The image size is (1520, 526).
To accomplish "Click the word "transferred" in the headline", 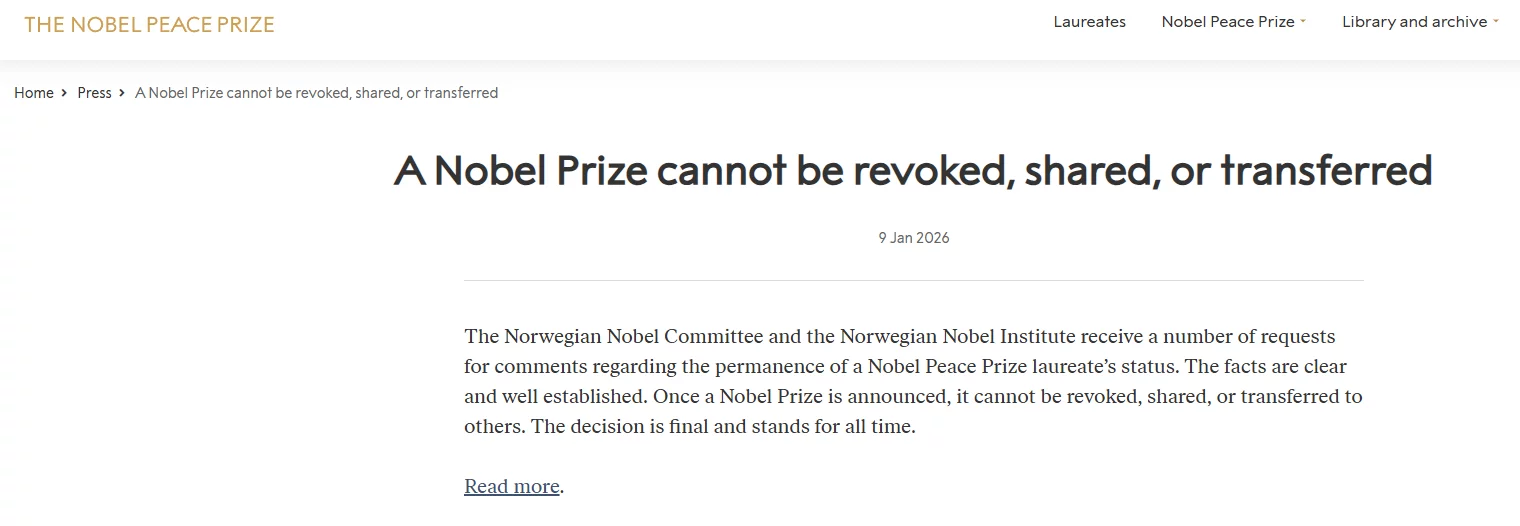I will coord(1326,171).
